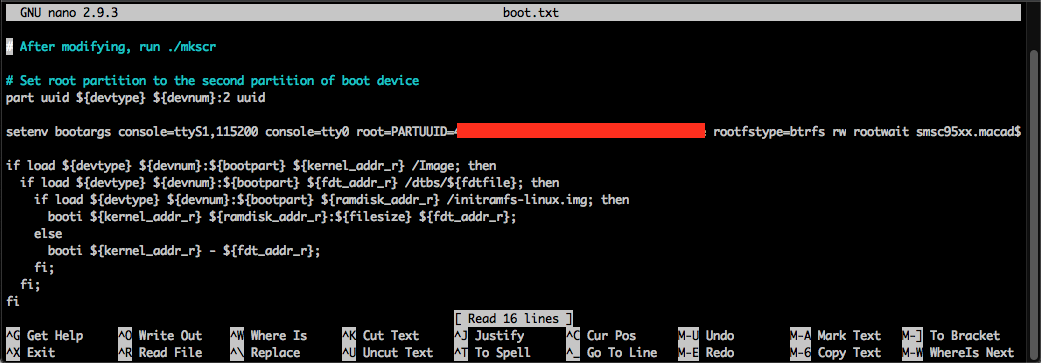Choose the Replace shortcut
The width and height of the screenshot is (1041, 363).
(x=265, y=352)
